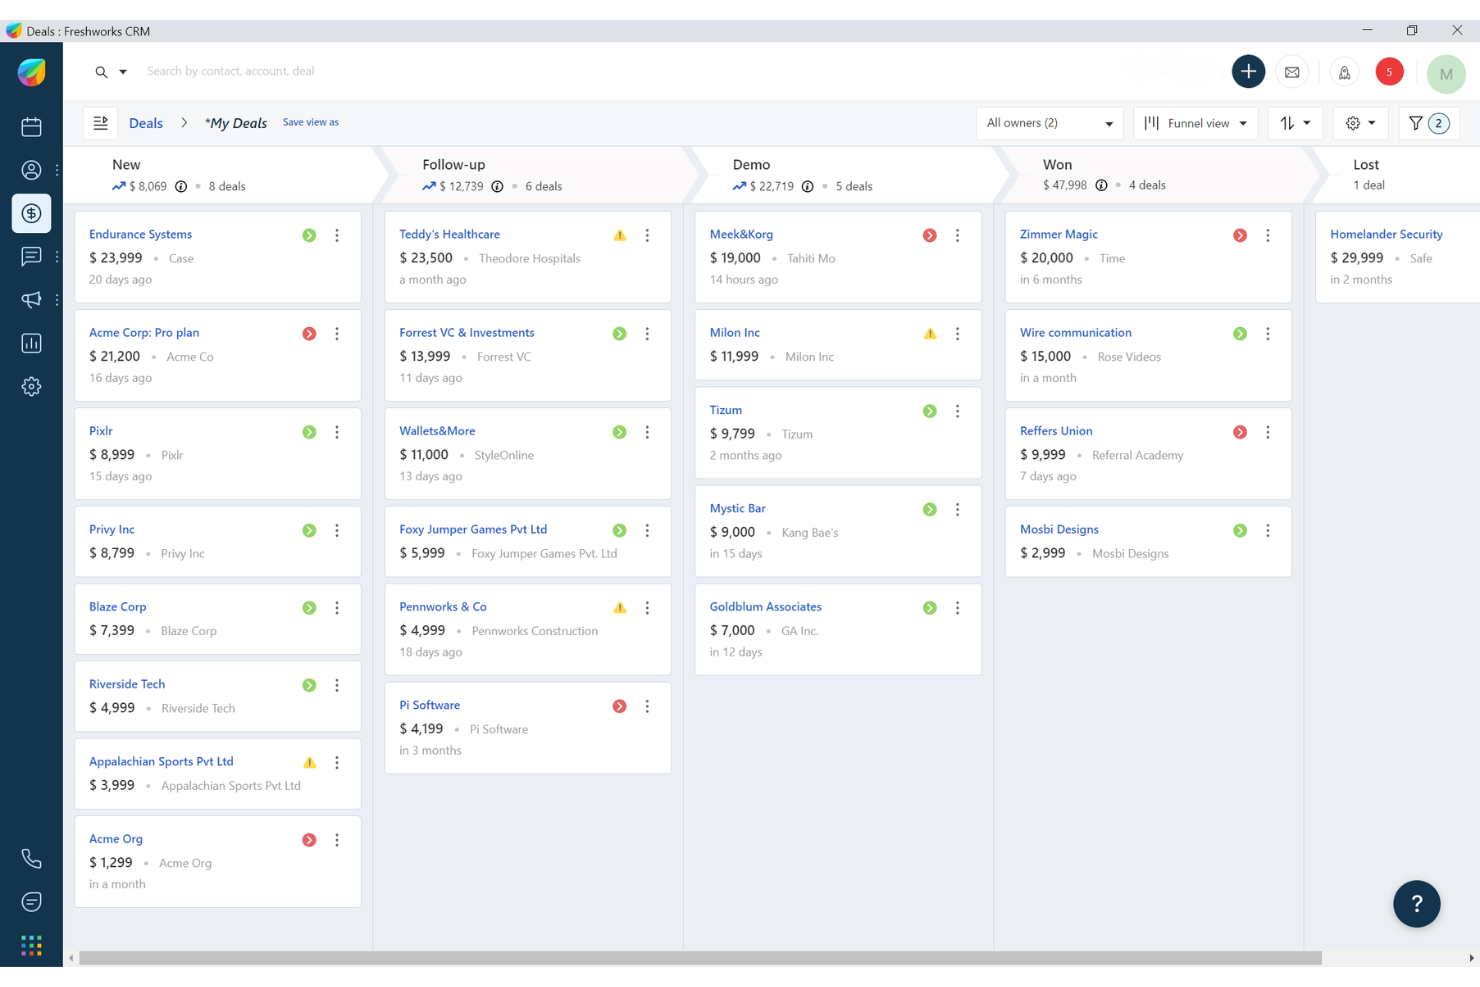Click the Phone icon near the bottom sidebar
The width and height of the screenshot is (1480, 987).
coord(31,858)
